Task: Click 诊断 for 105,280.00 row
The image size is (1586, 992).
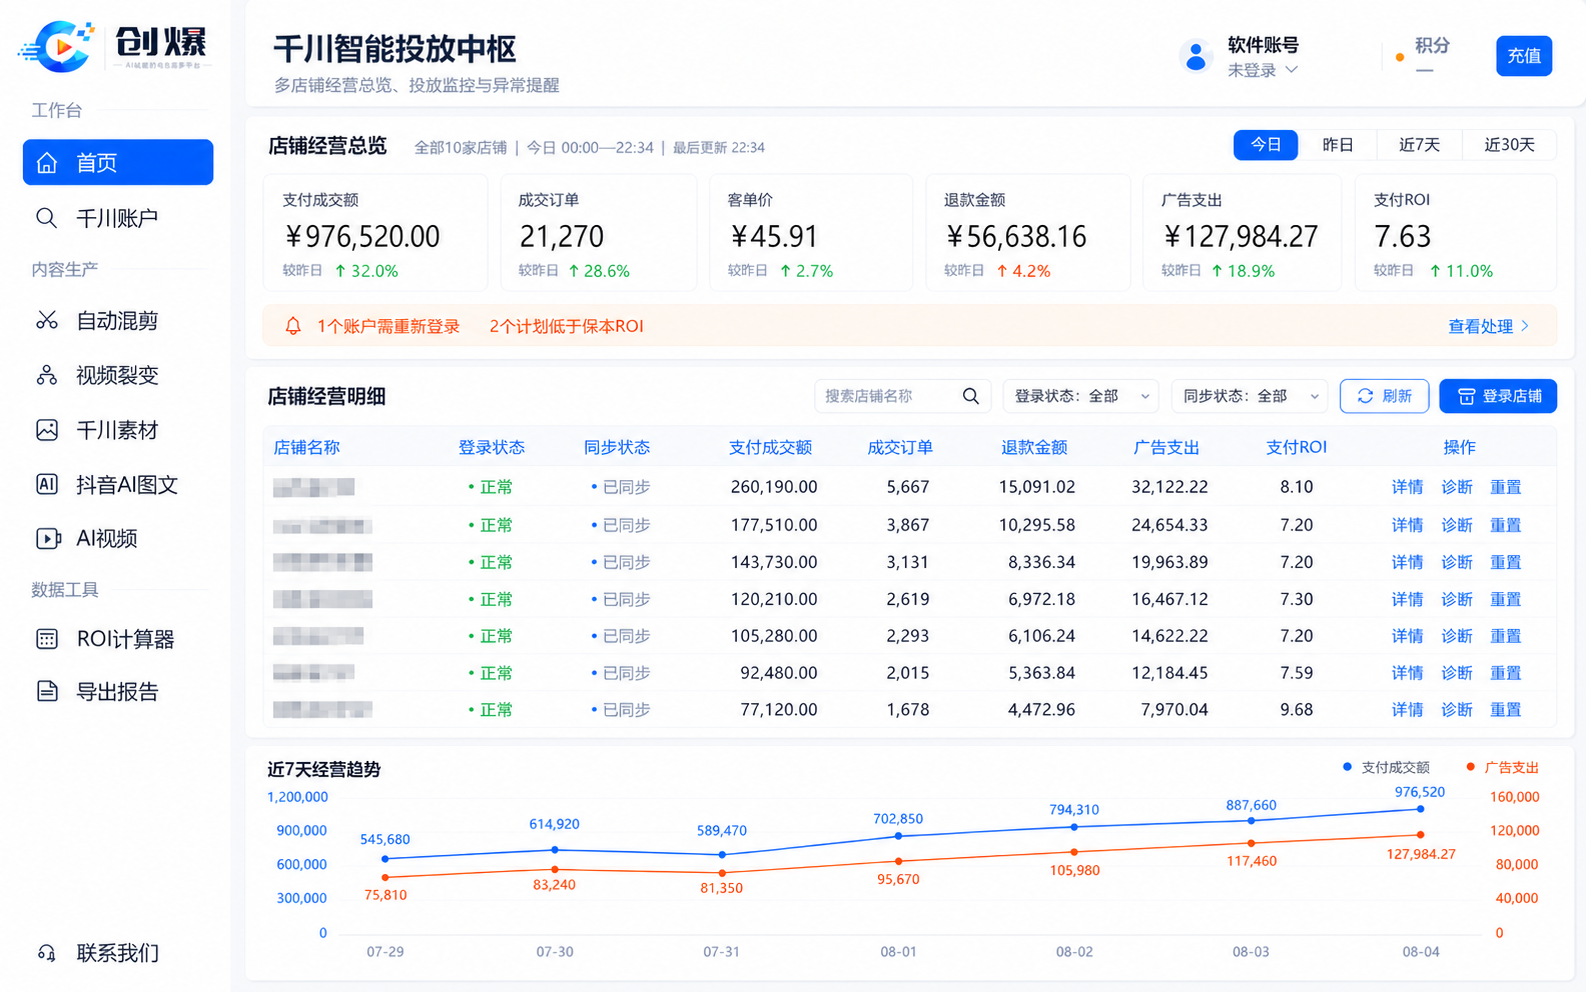Action: click(1456, 636)
